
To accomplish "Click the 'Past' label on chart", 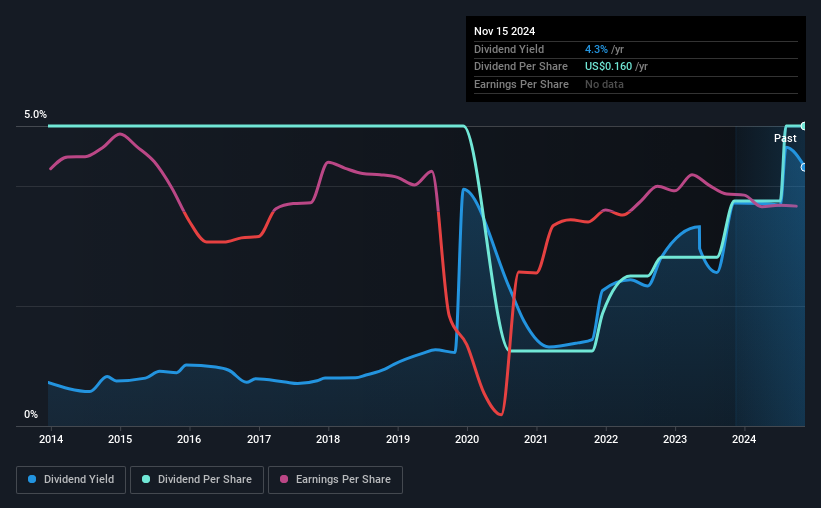I will [785, 138].
